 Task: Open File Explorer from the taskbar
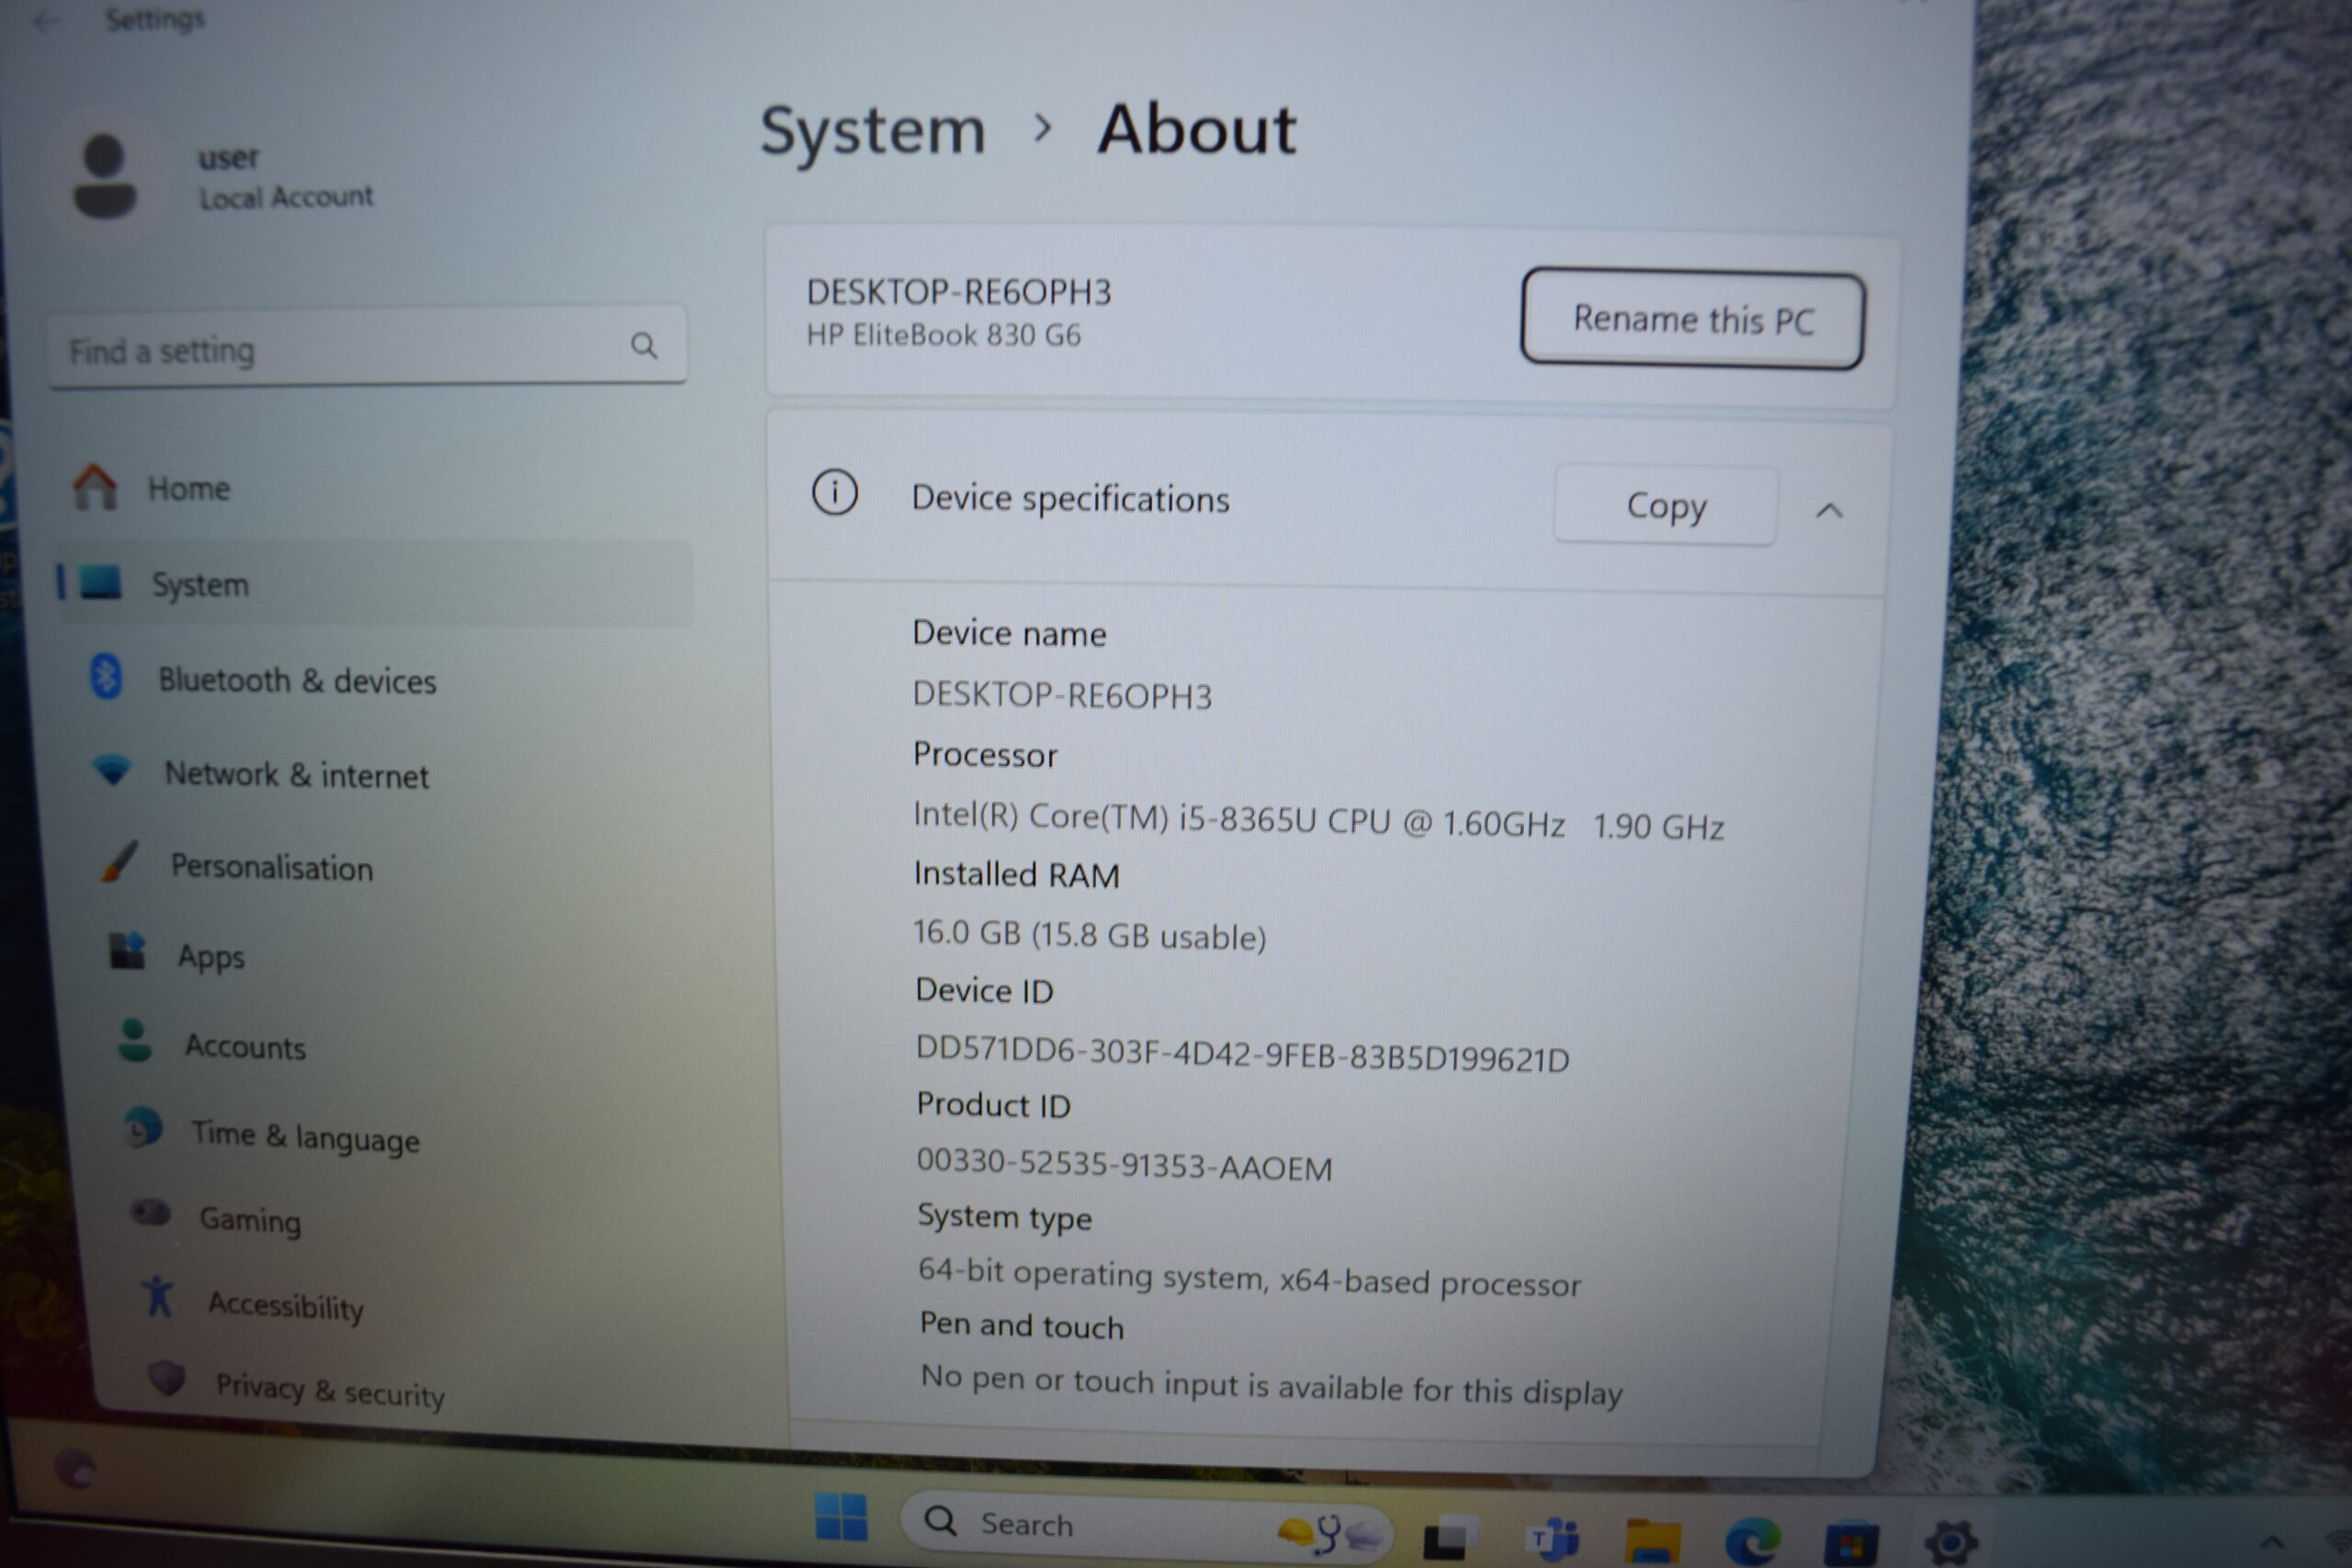pyautogui.click(x=1652, y=1541)
